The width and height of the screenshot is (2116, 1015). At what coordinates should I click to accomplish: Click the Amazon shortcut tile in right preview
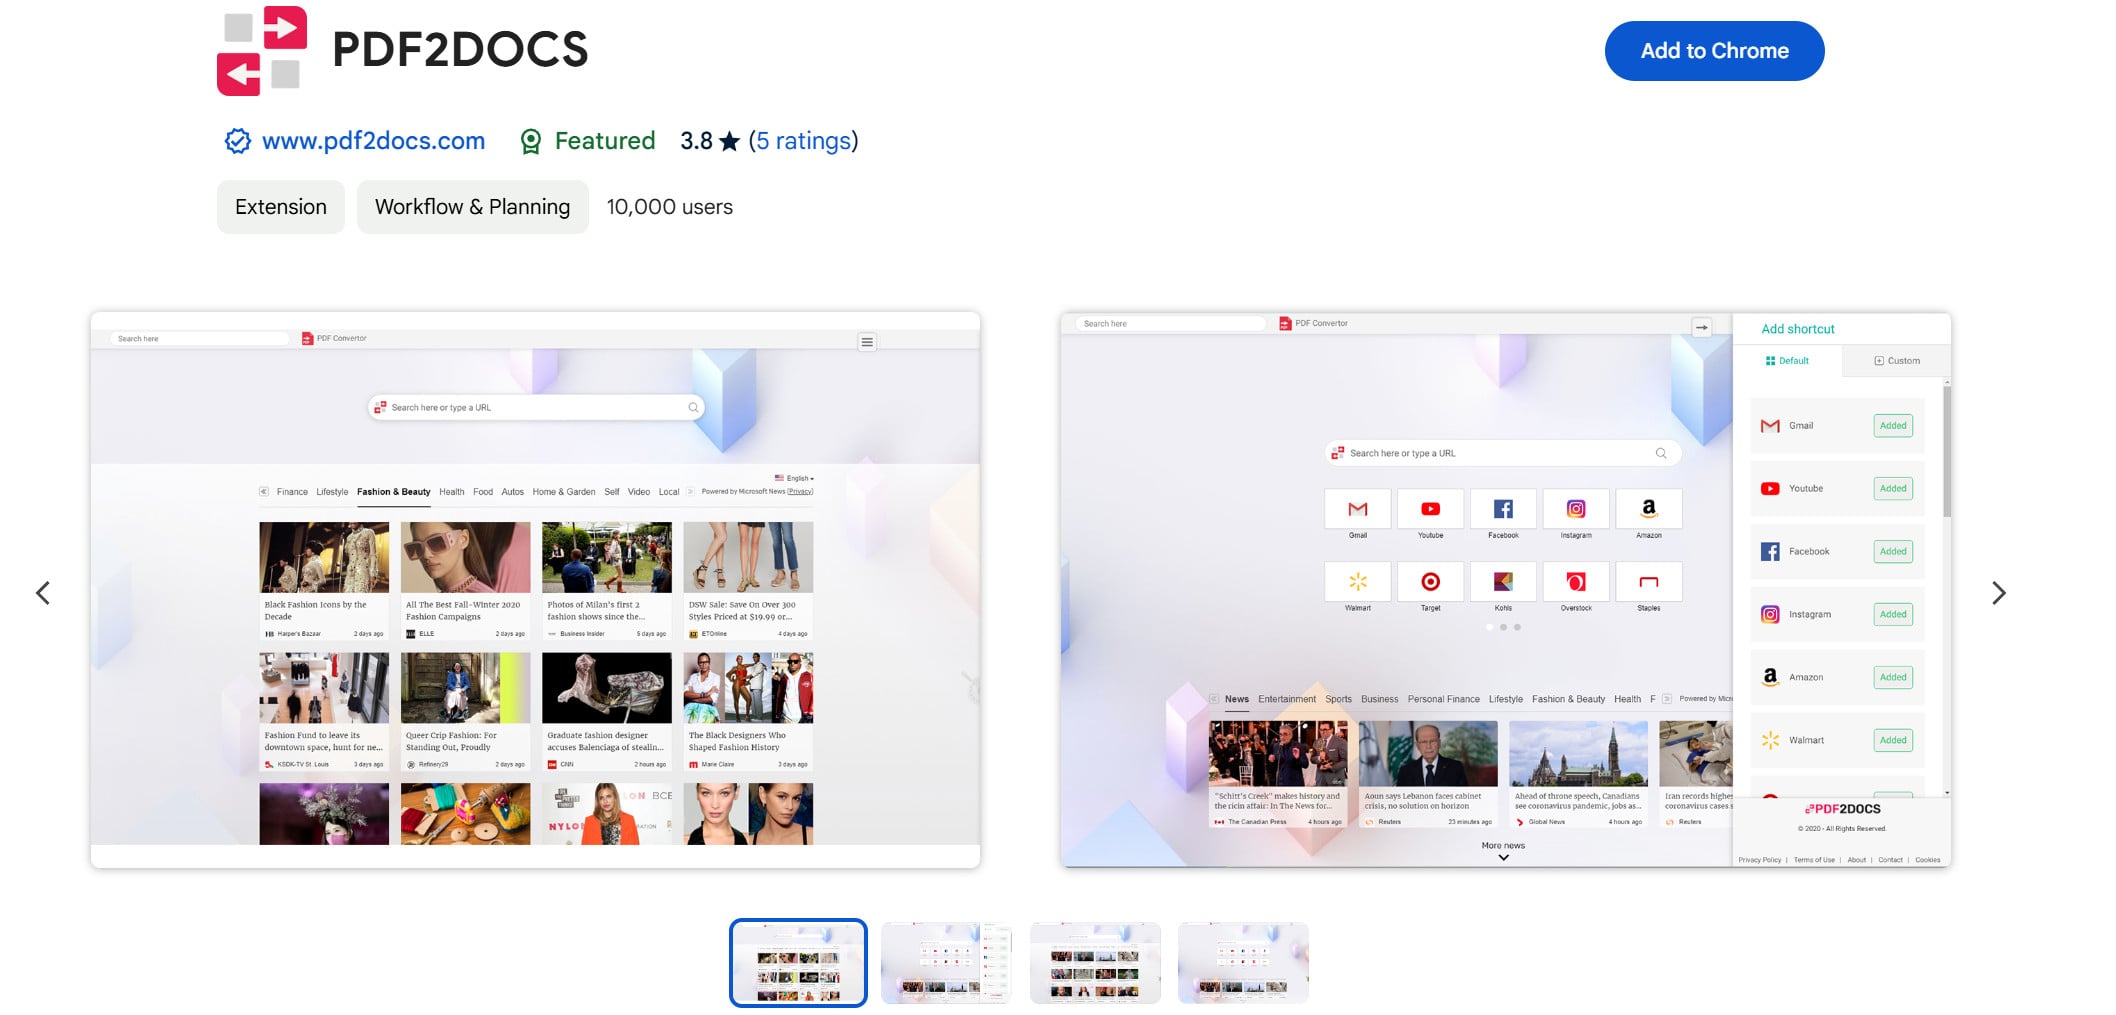click(1649, 509)
